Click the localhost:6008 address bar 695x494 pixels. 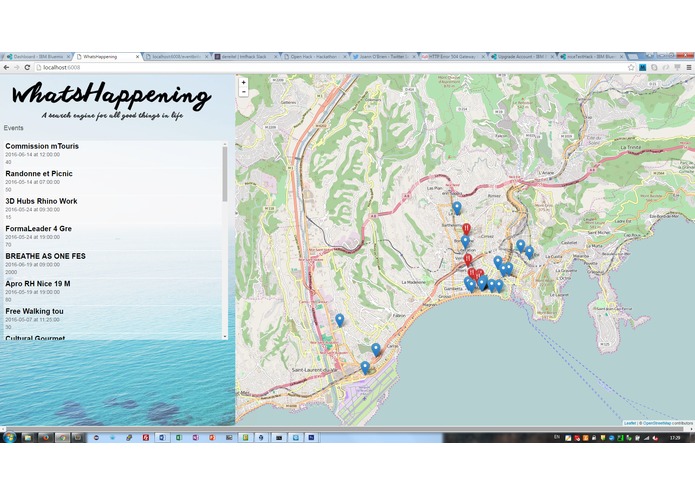click(x=328, y=67)
